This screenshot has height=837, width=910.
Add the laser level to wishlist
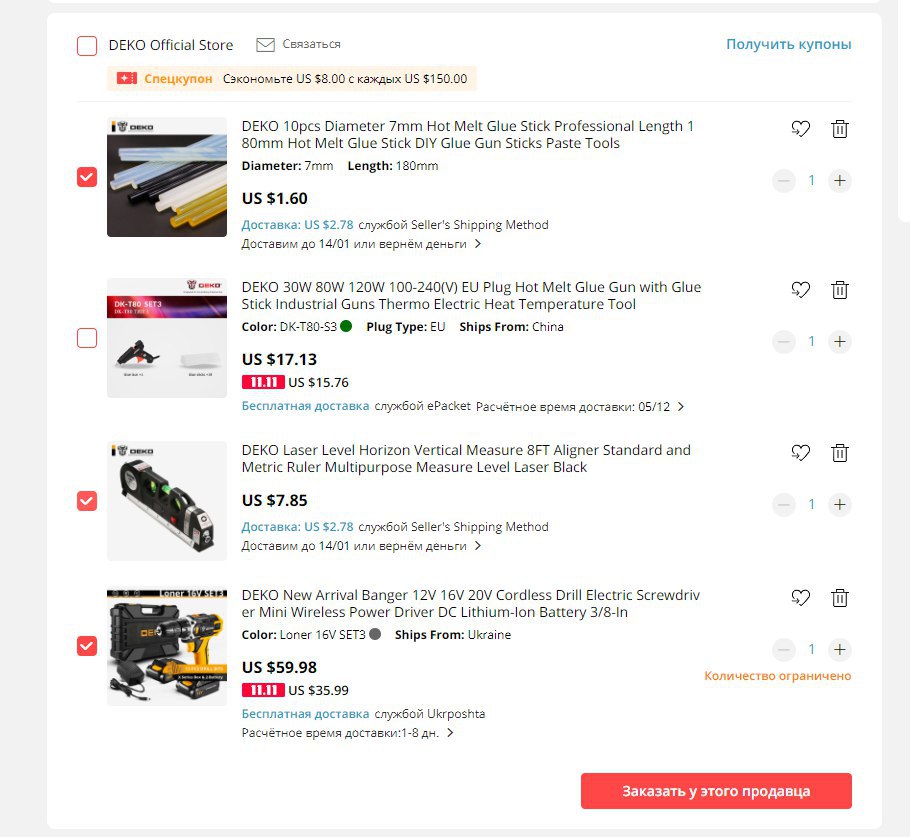click(800, 453)
